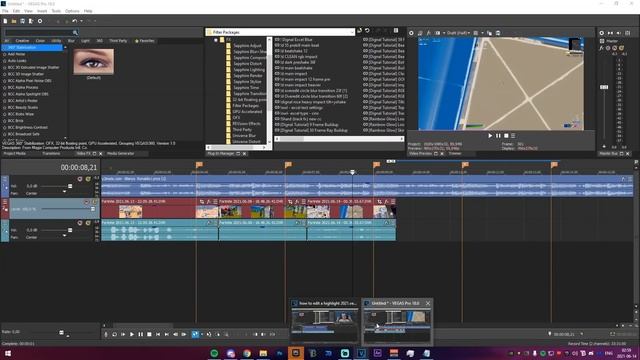The height and width of the screenshot is (360, 640).
Task: Select the Add Noise effect in list
Action: 16,54
